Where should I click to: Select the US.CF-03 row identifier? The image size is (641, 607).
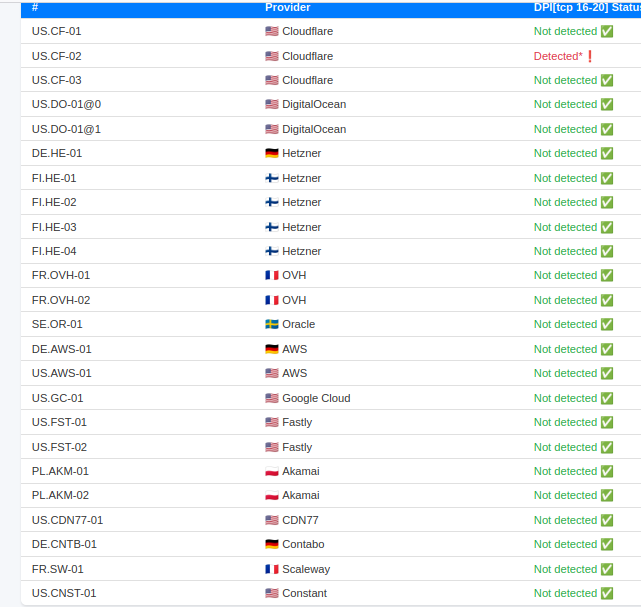pyautogui.click(x=56, y=81)
